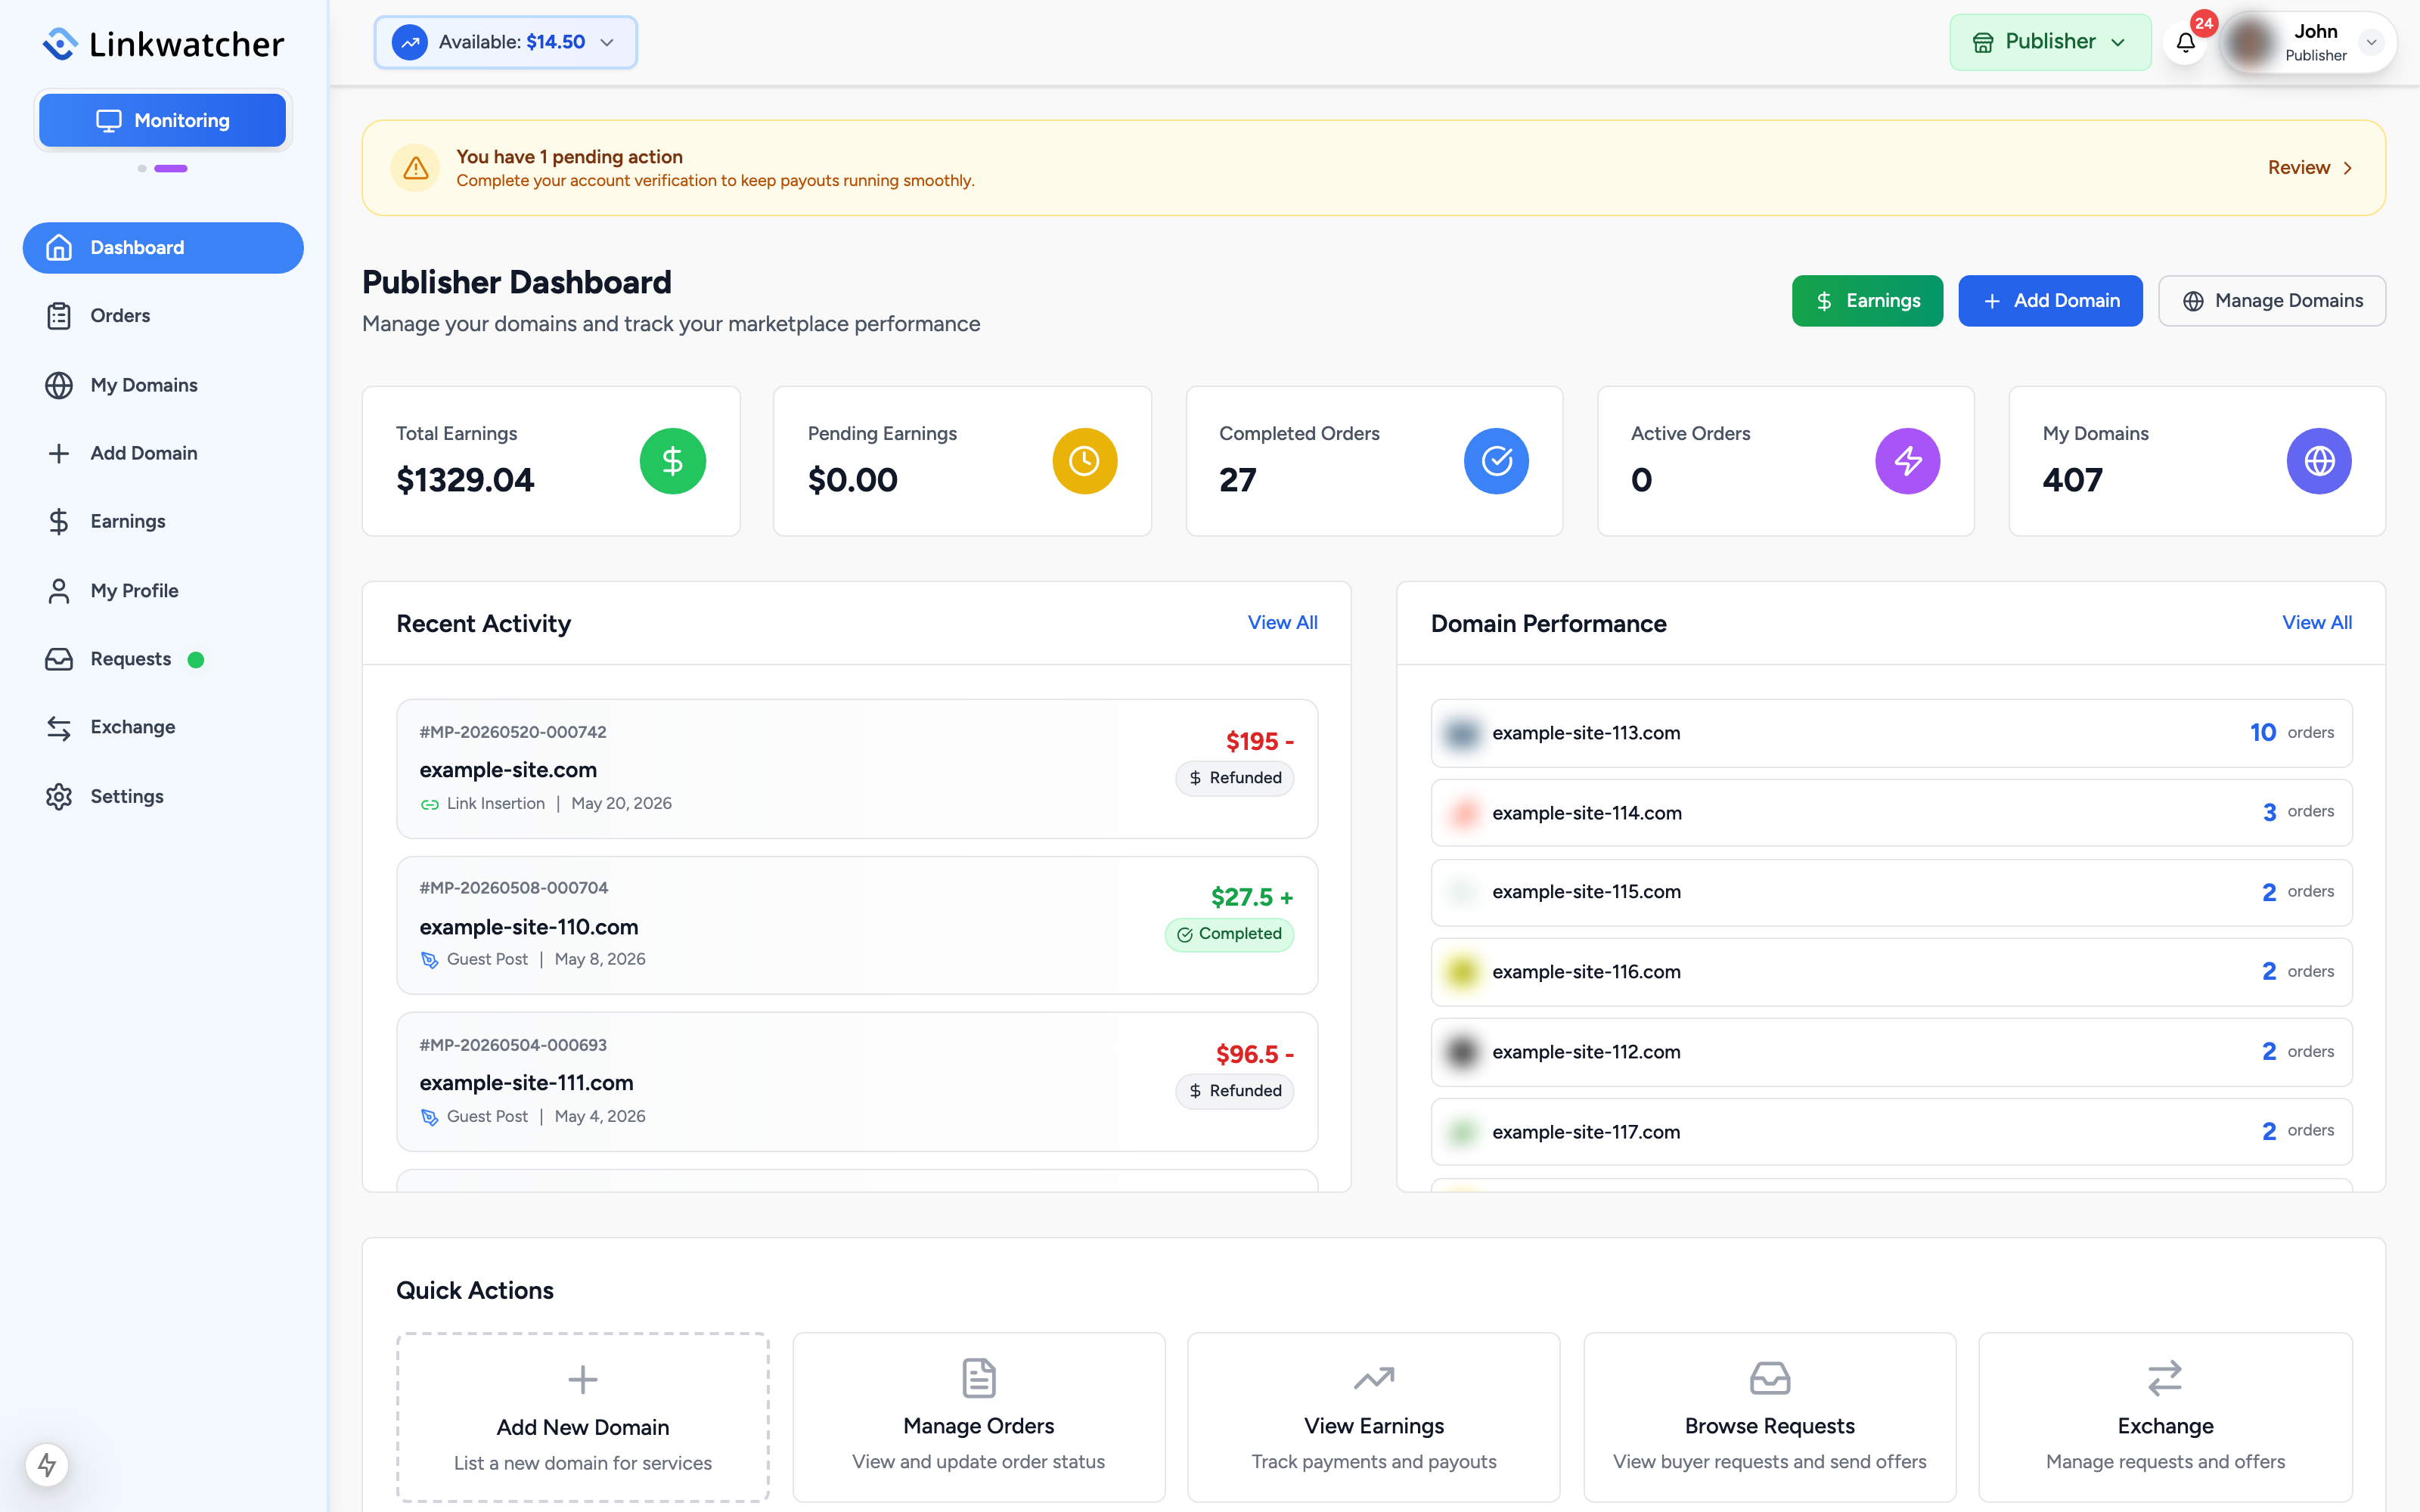The image size is (2420, 1512).
Task: Open Dashboard in the sidebar
Action: 163,248
